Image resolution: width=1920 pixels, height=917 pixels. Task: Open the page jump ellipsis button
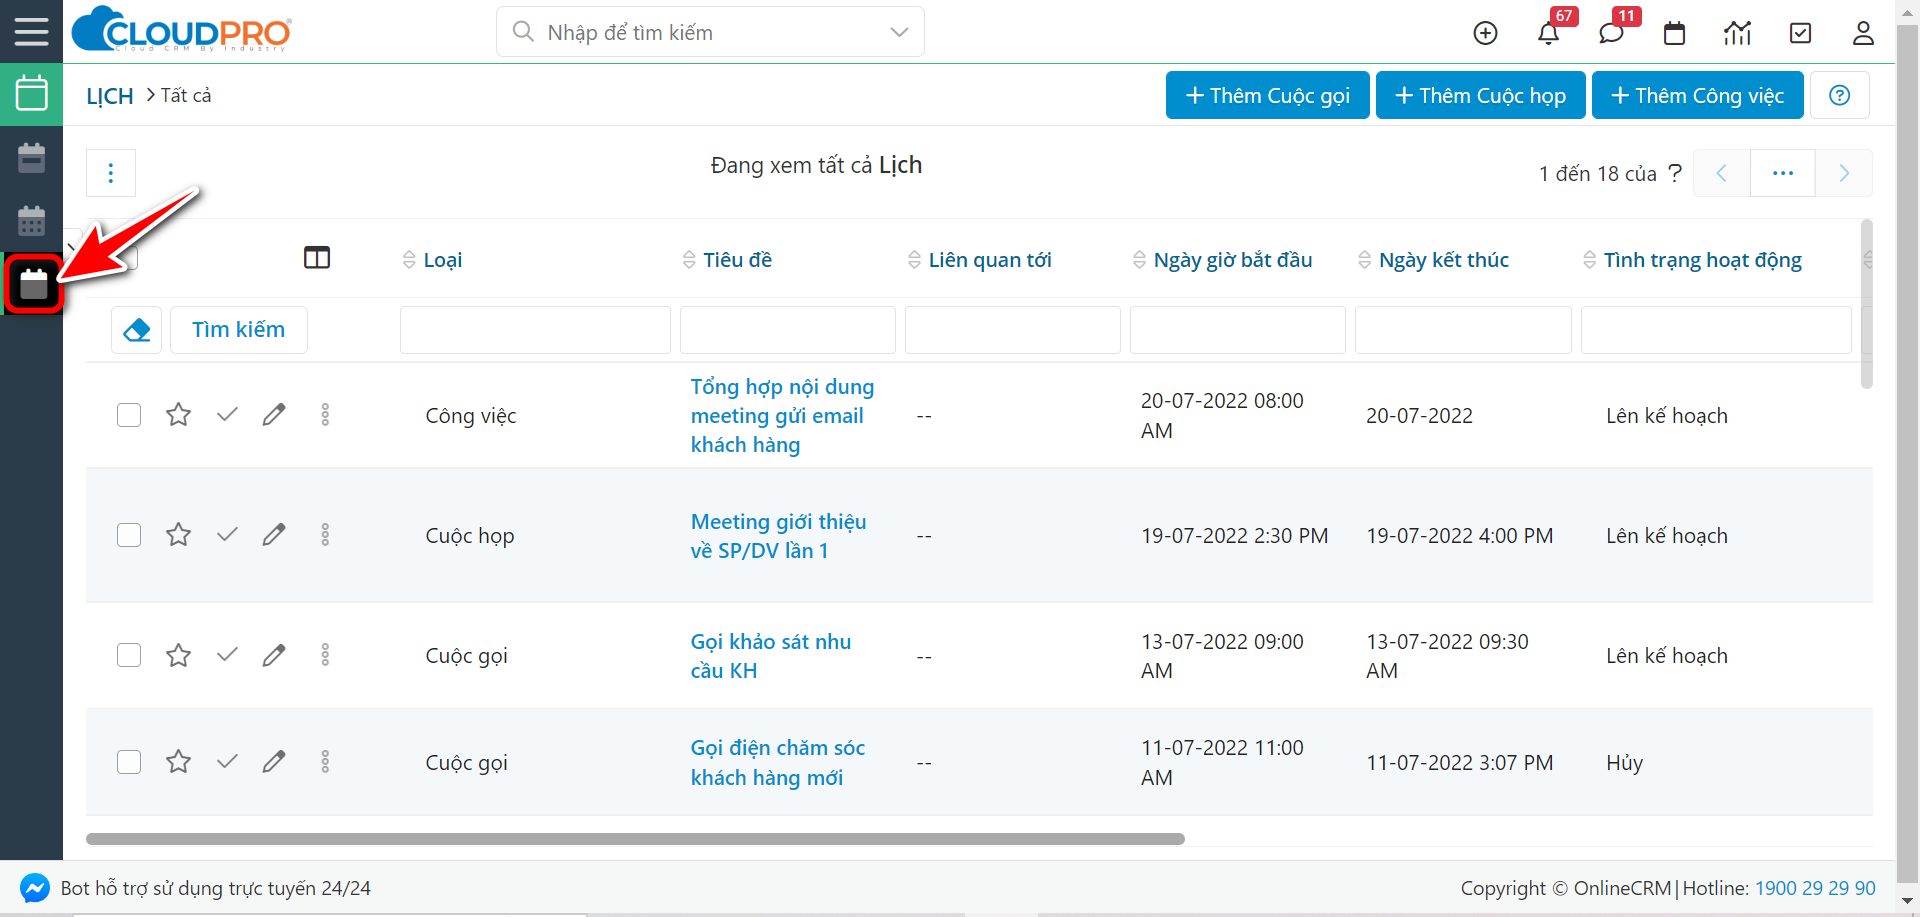pos(1783,173)
